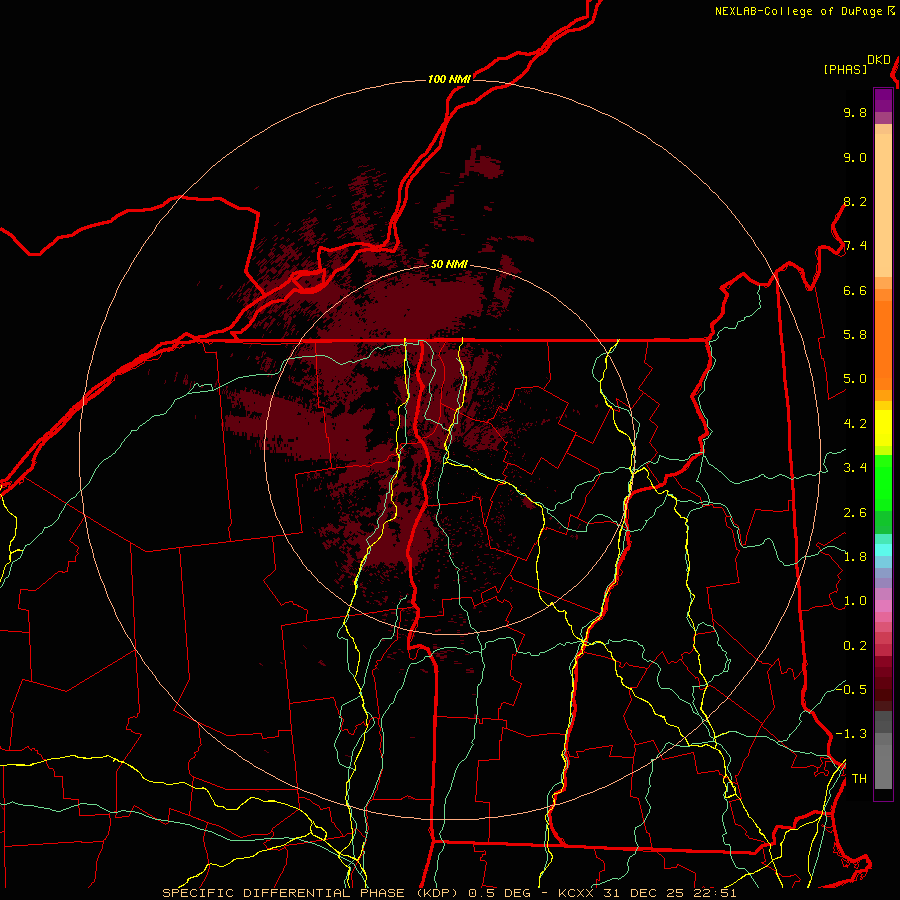Image resolution: width=900 pixels, height=900 pixels.
Task: Select the 1.8 legend value
Action: point(855,557)
